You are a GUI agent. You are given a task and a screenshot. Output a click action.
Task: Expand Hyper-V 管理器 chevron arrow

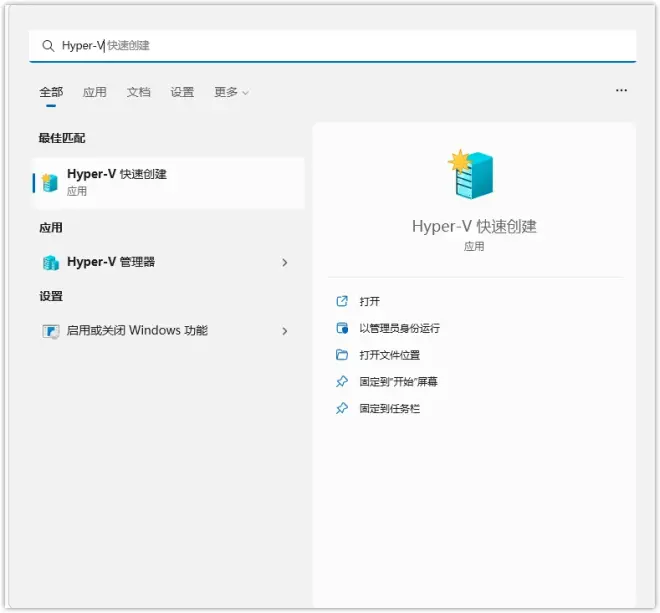pos(285,262)
